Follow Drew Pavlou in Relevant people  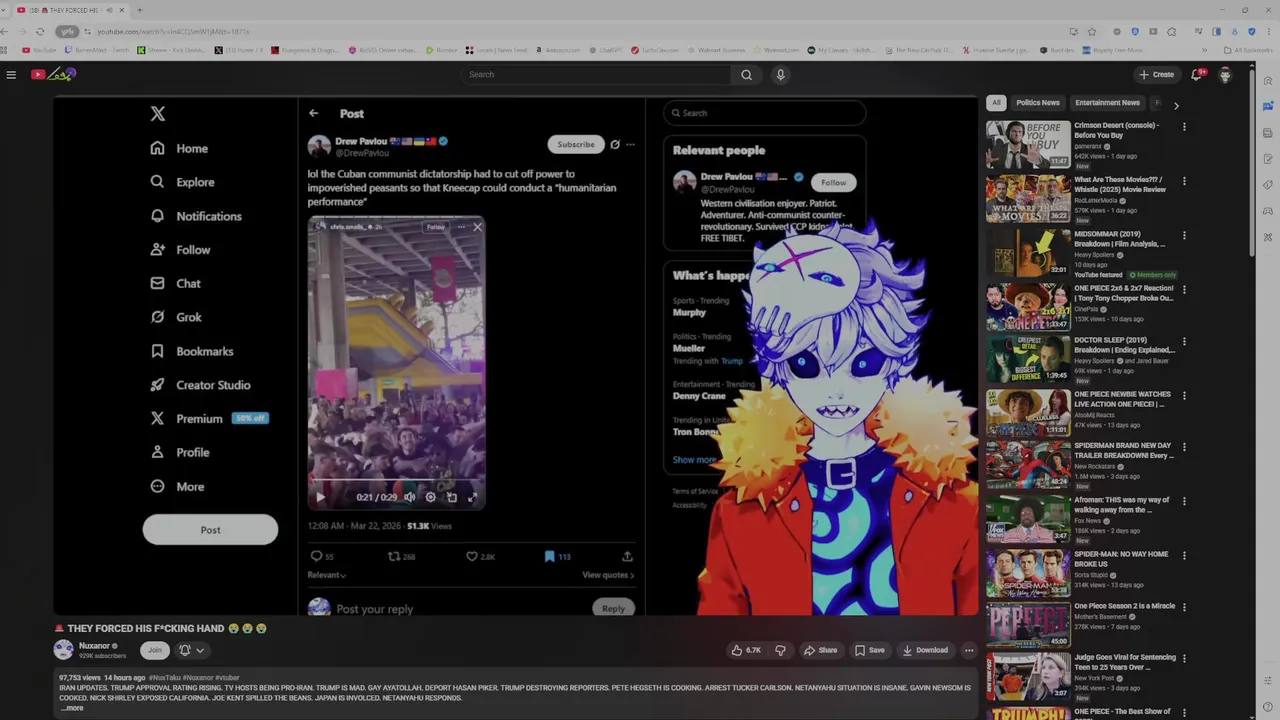pyautogui.click(x=833, y=182)
